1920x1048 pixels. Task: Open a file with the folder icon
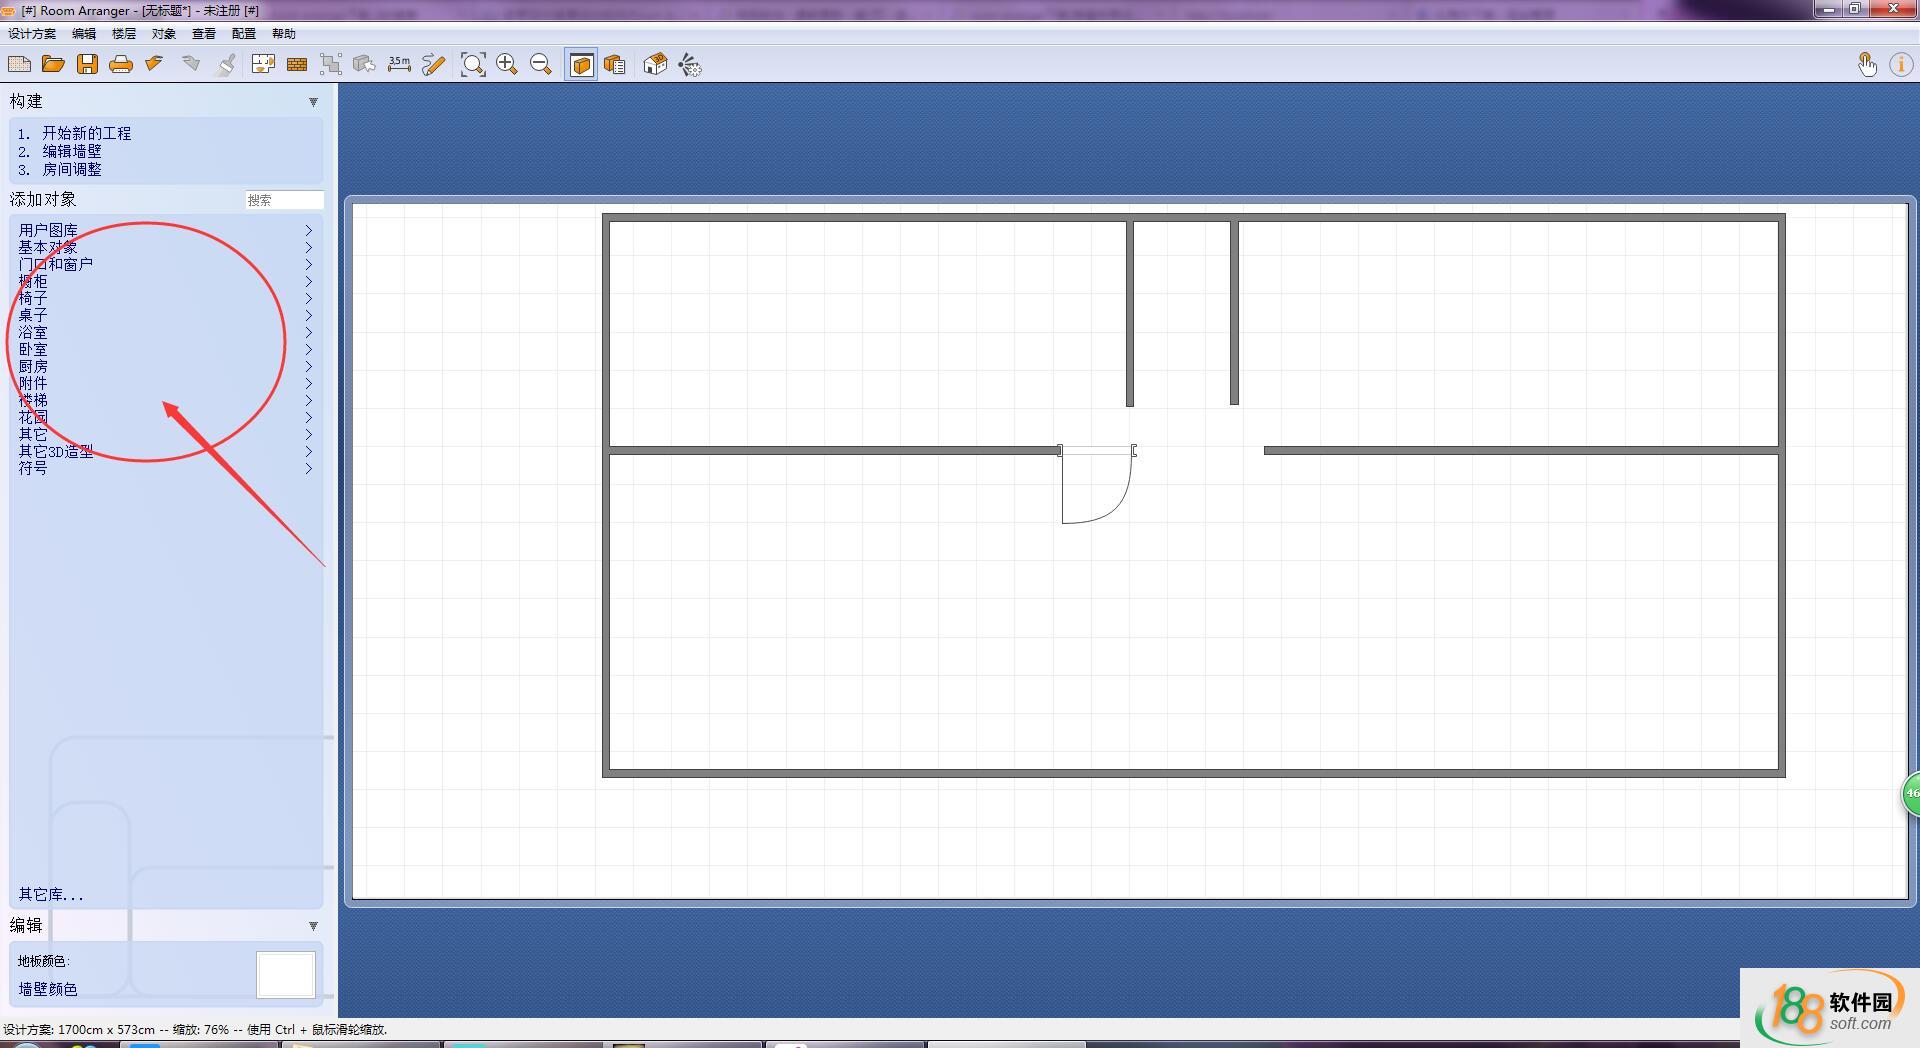point(53,65)
